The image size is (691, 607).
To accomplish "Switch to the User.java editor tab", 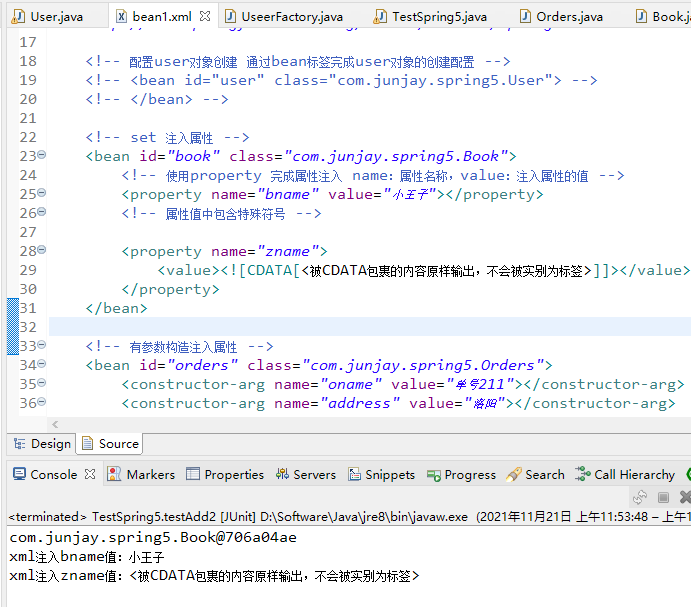I will point(48,17).
